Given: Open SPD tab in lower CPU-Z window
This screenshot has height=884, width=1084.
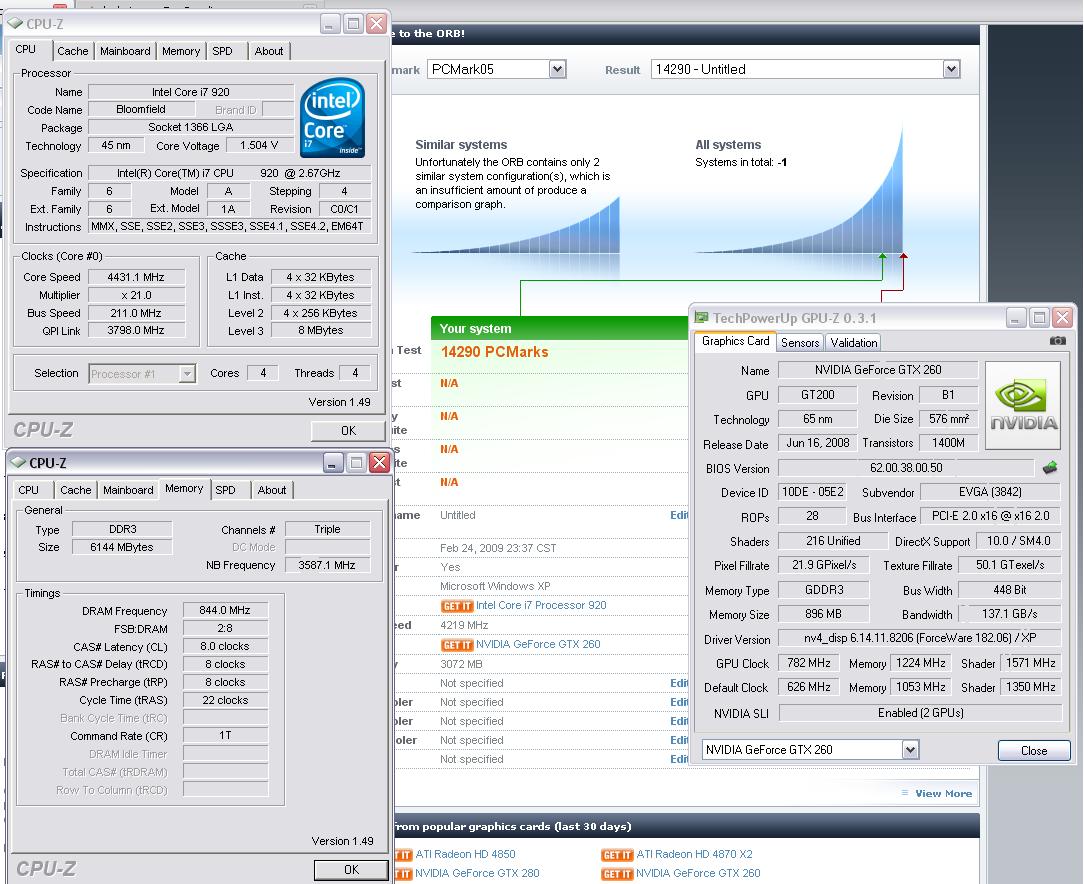Looking at the screenshot, I should 225,490.
